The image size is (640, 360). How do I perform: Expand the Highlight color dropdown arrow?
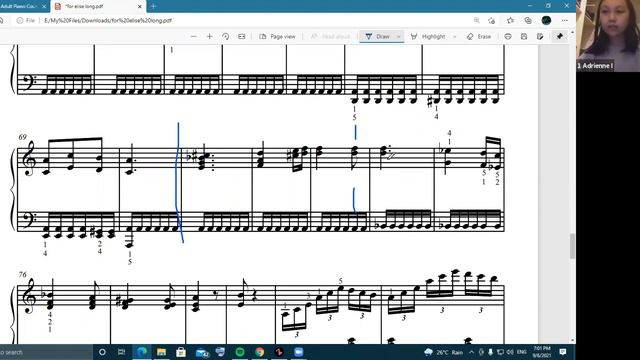tap(454, 37)
